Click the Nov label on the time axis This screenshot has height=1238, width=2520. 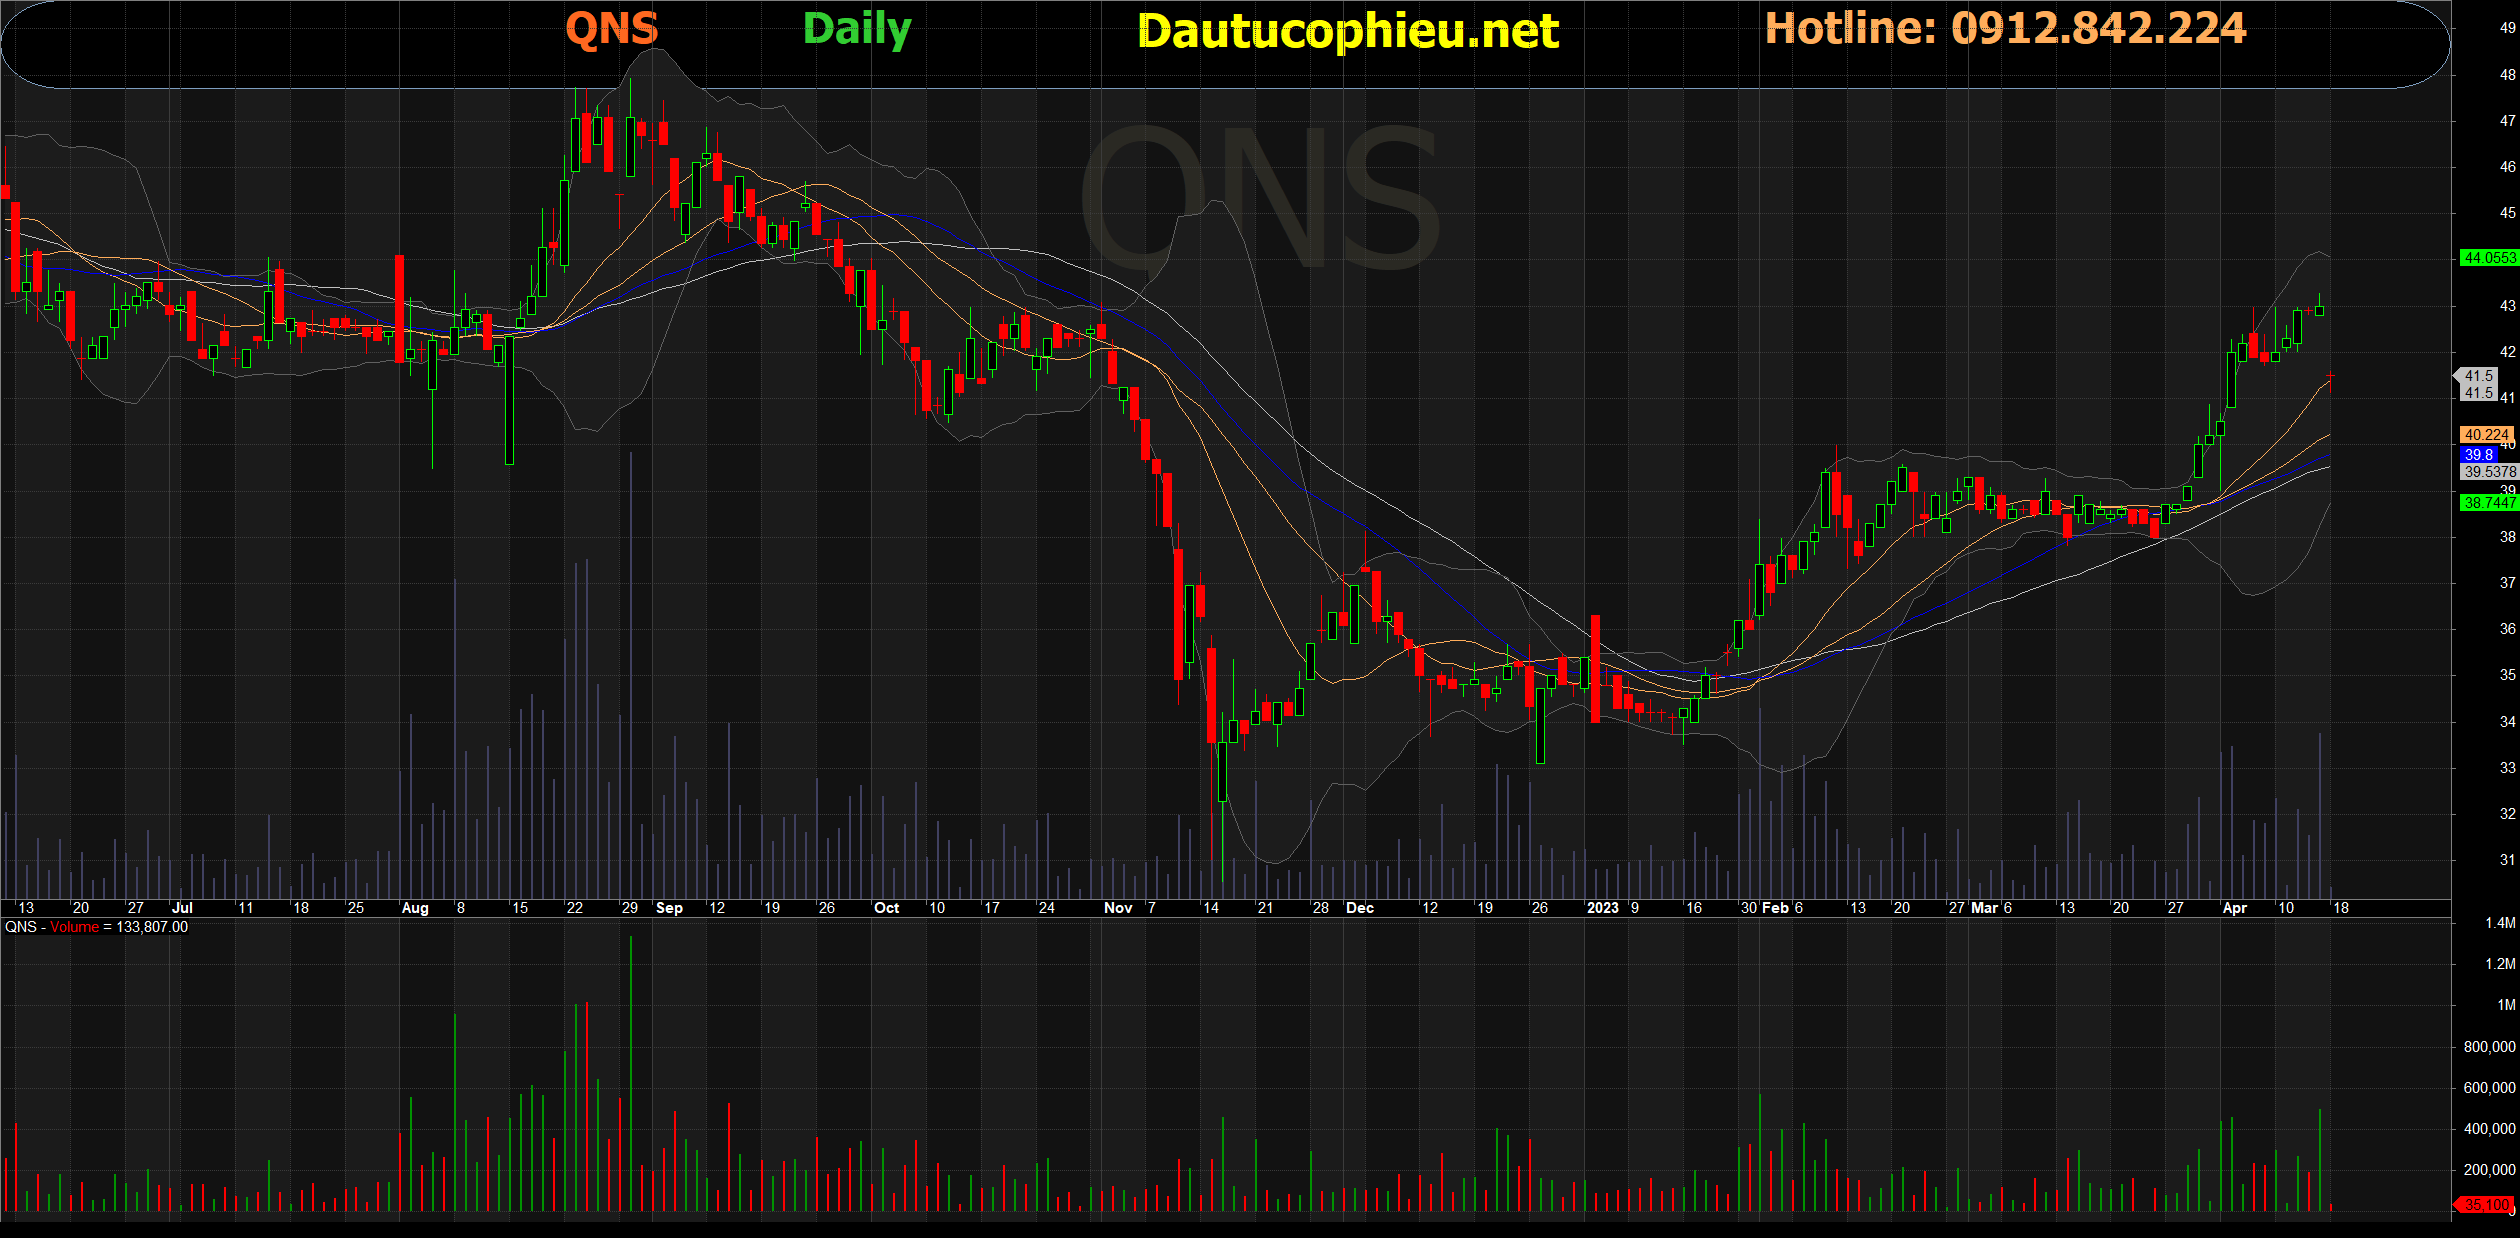pos(1117,908)
